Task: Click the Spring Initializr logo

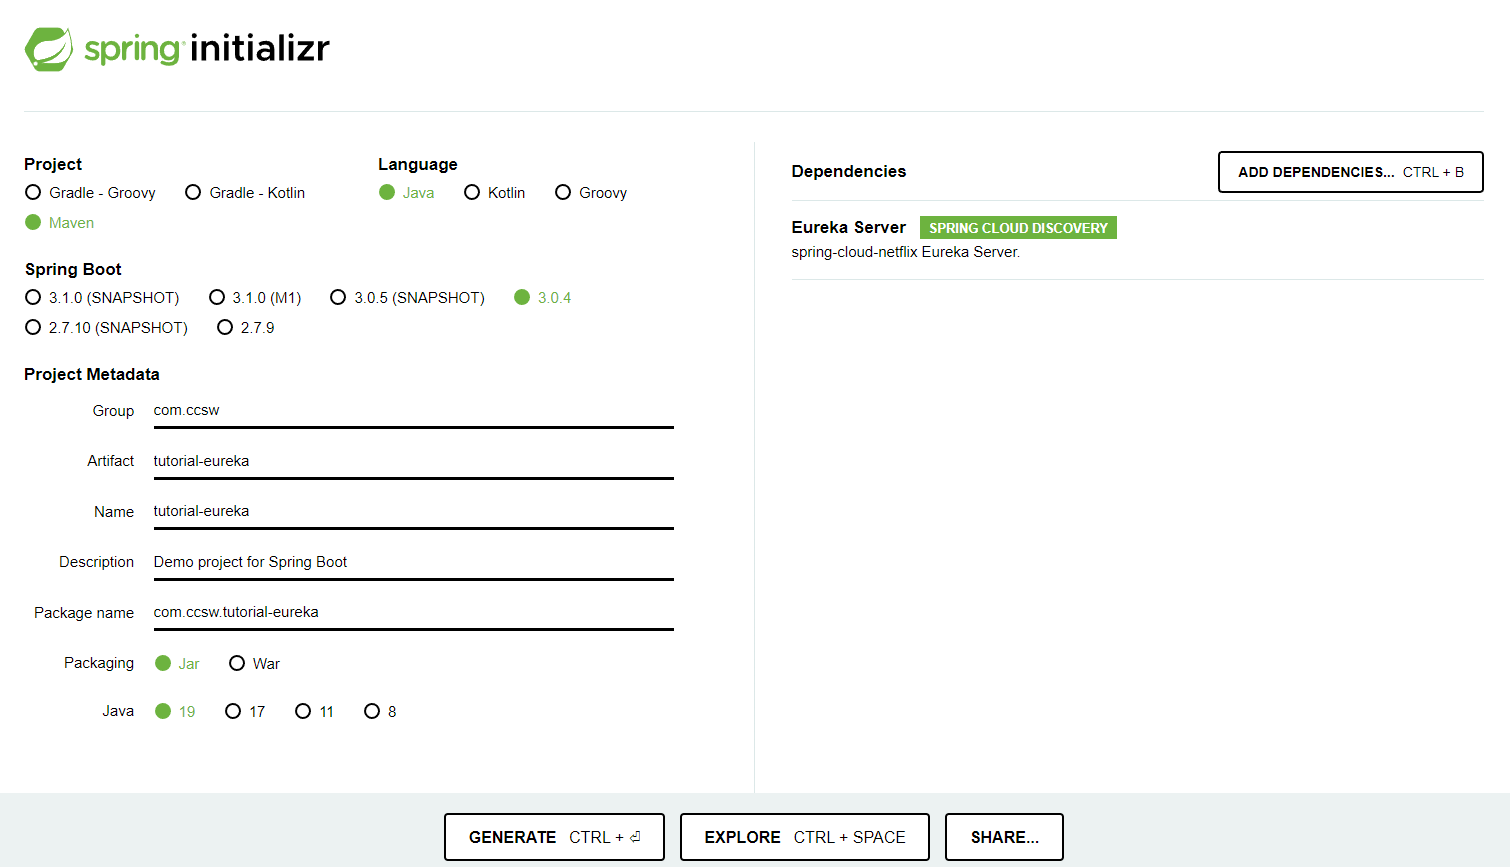Action: click(177, 48)
